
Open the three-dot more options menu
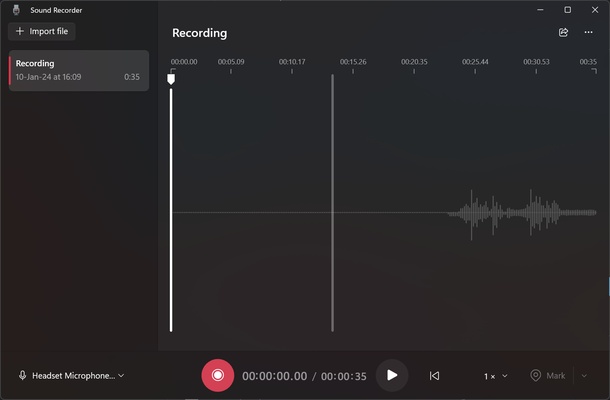[588, 32]
